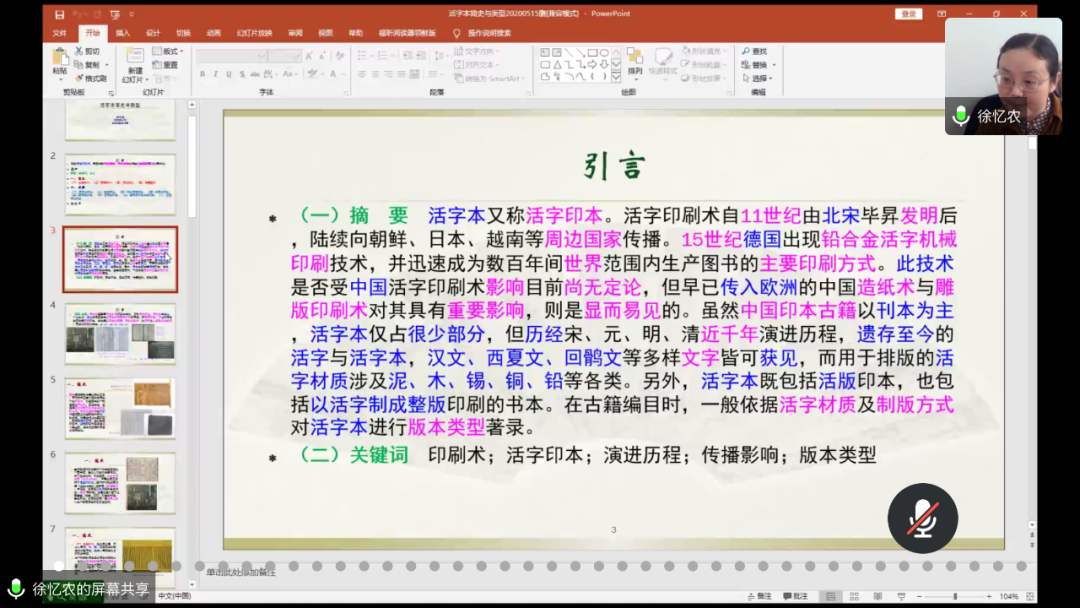Click the Save icon in quick access toolbar

(x=60, y=14)
